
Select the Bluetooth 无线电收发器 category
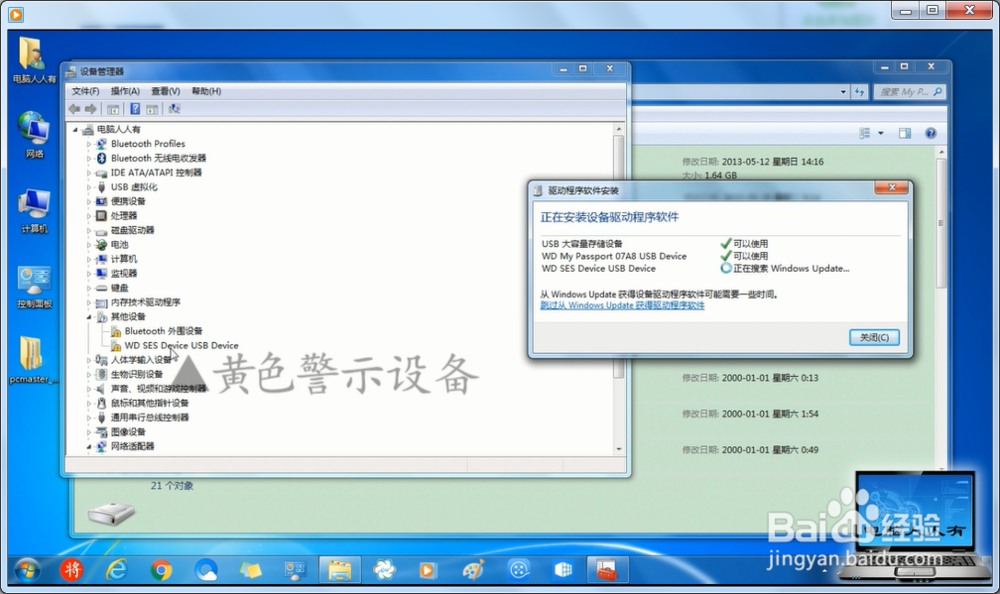point(158,158)
